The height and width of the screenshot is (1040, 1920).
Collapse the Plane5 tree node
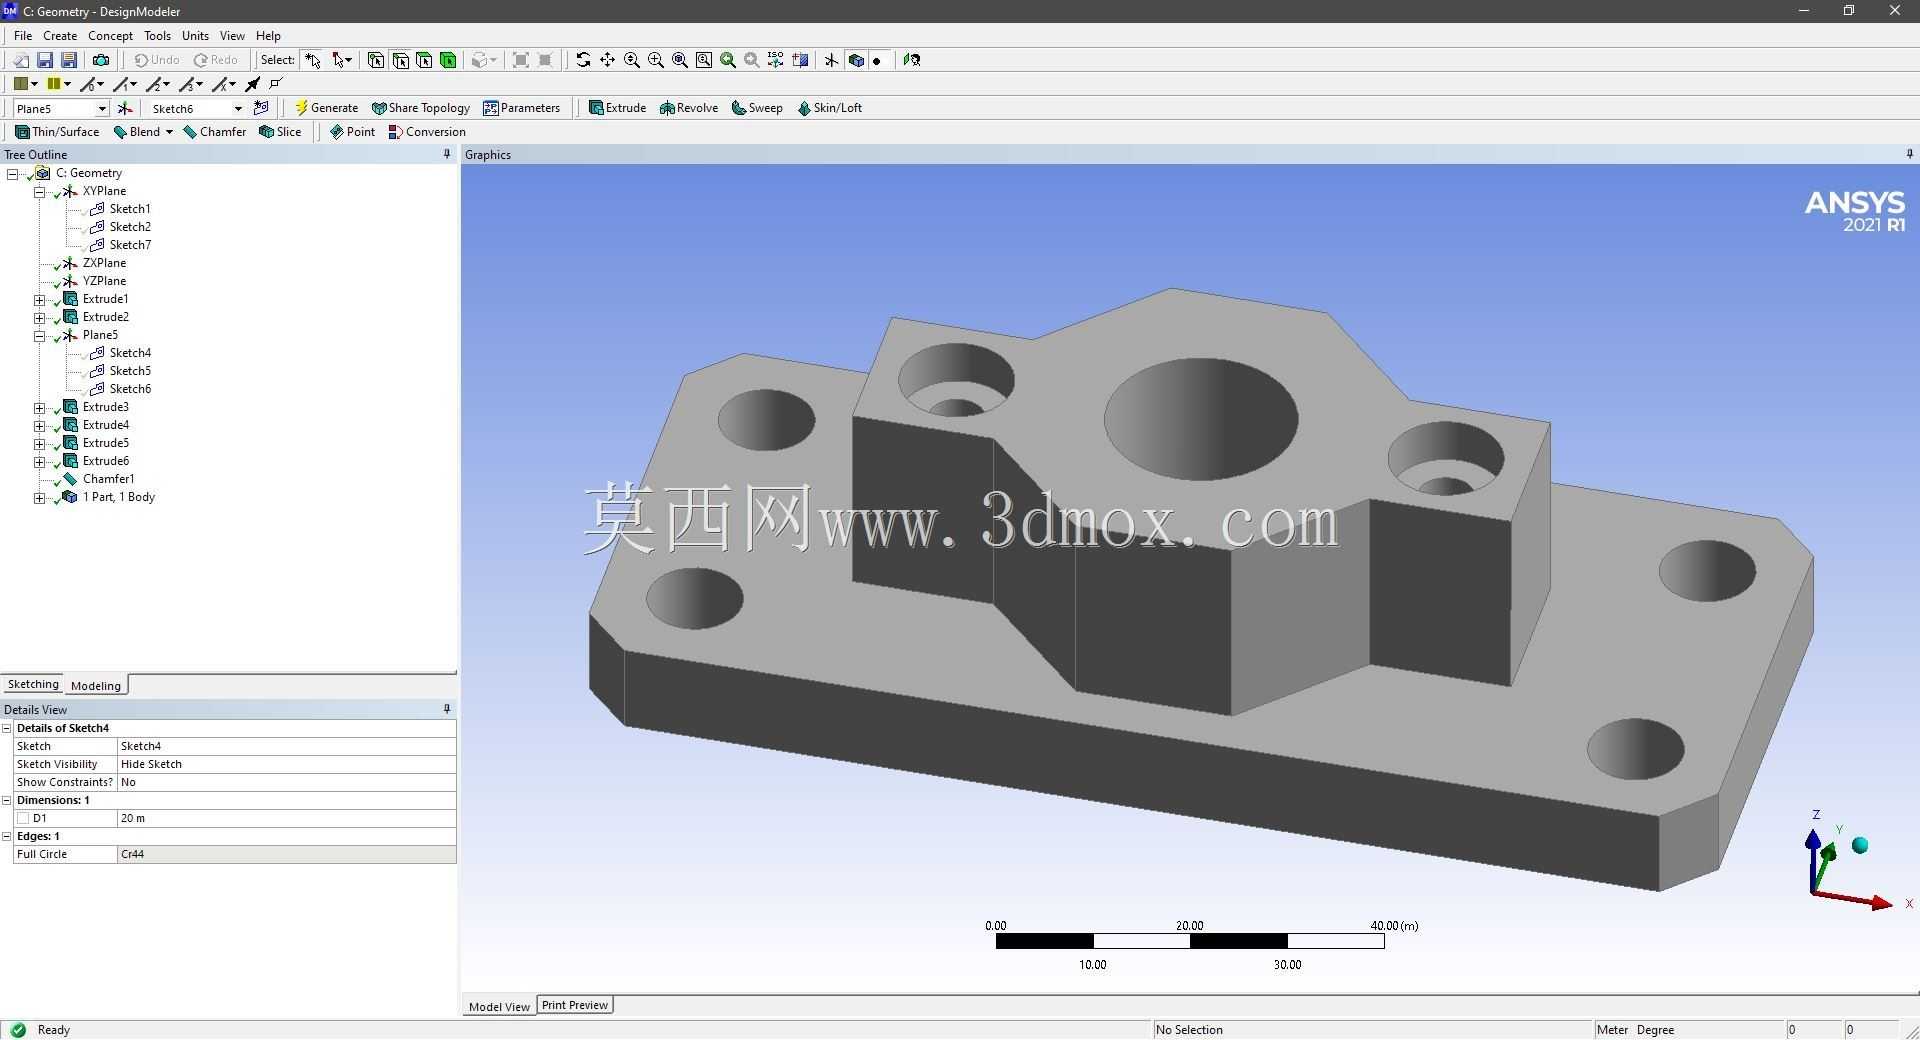coord(40,335)
